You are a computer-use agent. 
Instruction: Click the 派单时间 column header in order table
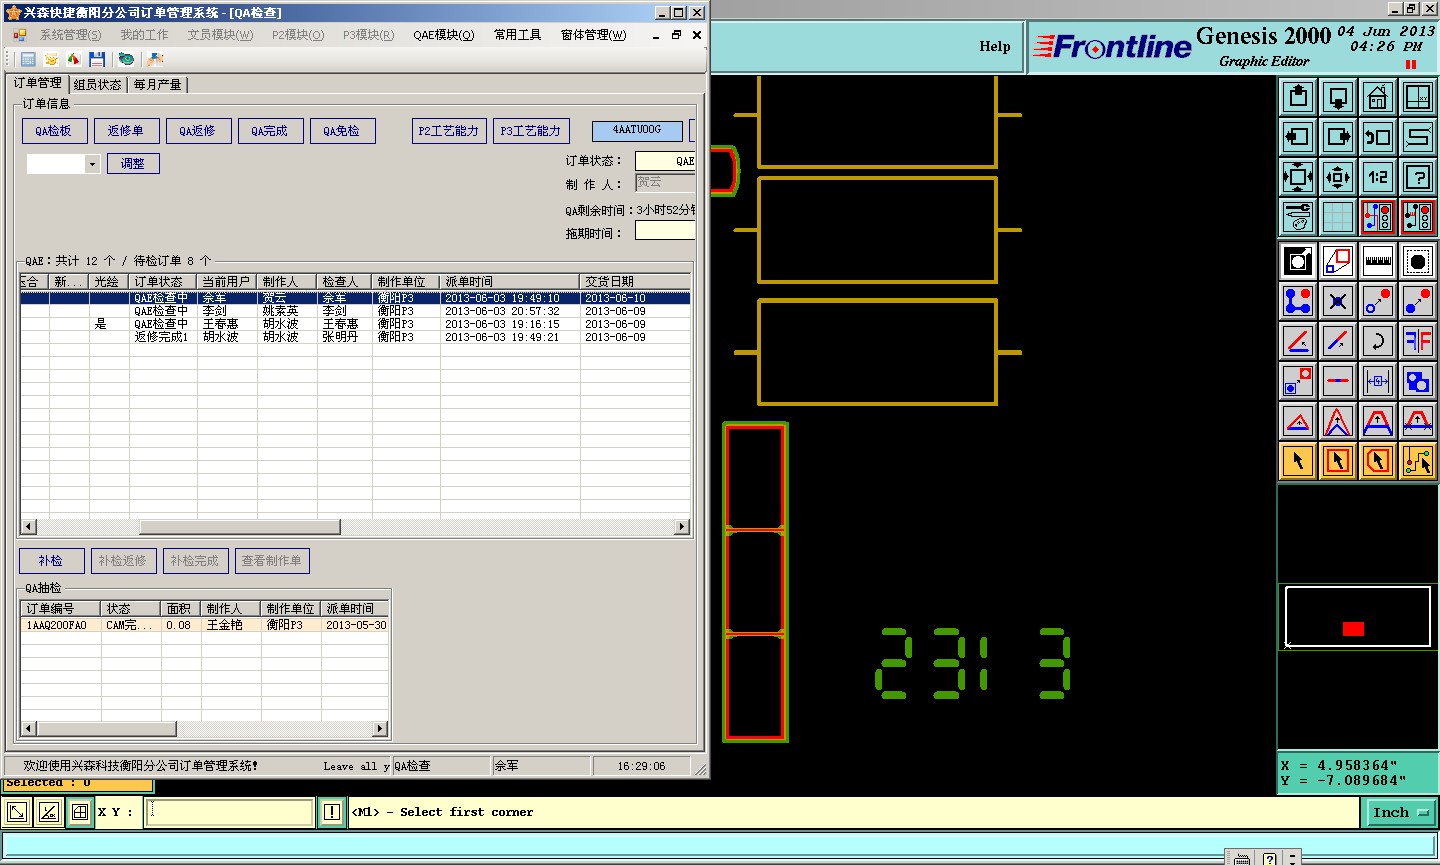click(509, 282)
